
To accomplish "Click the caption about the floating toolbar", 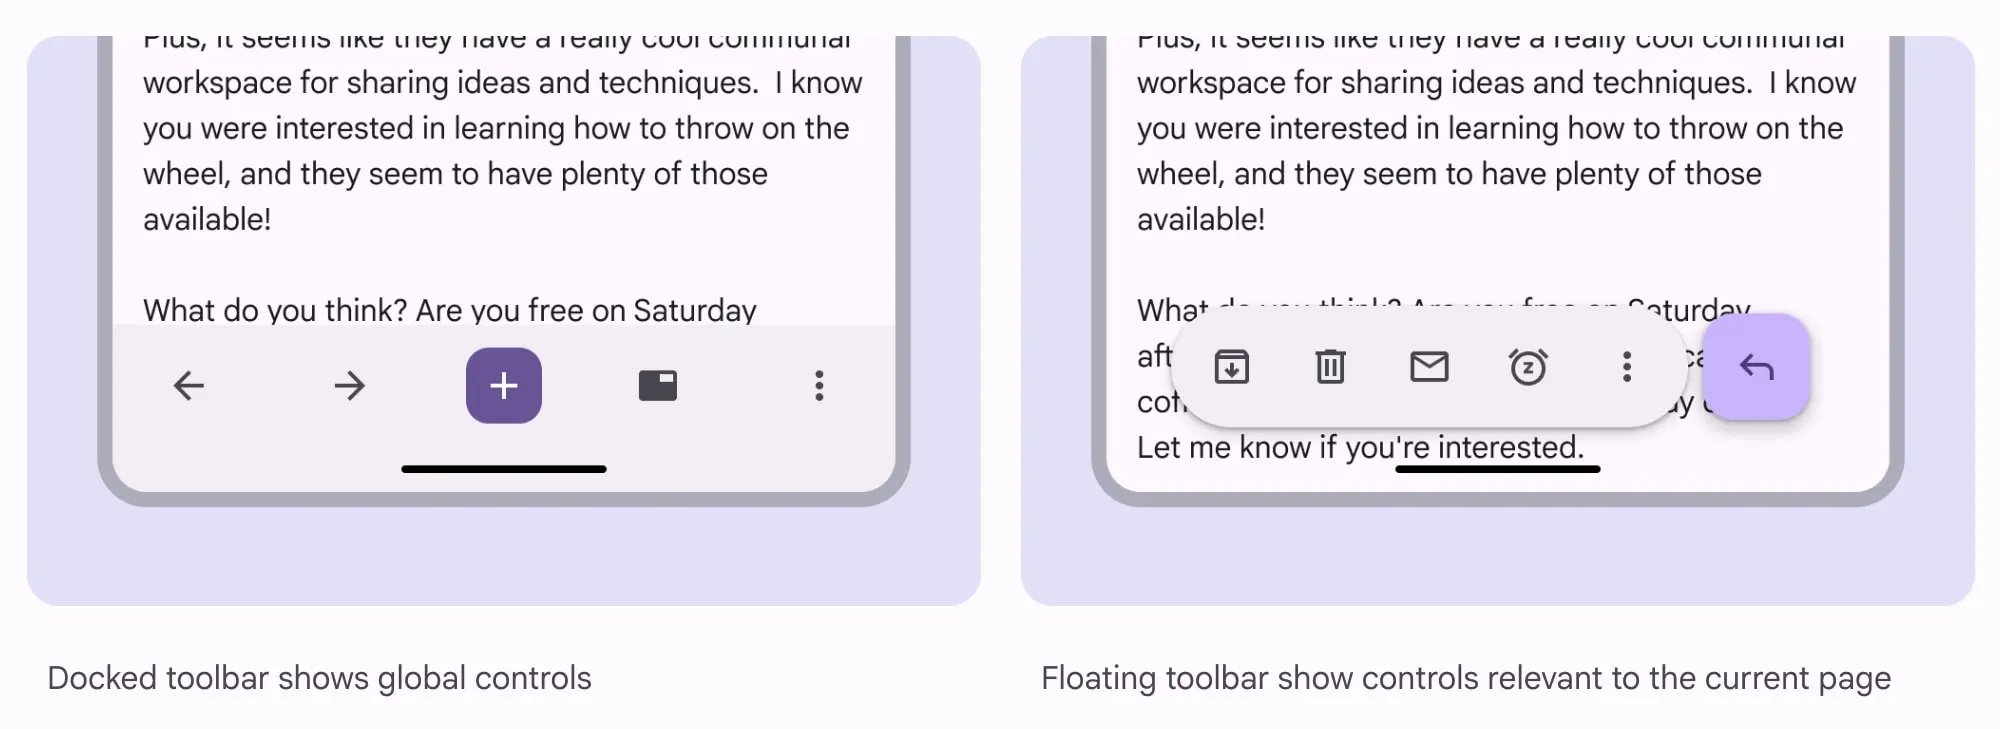I will 1466,678.
